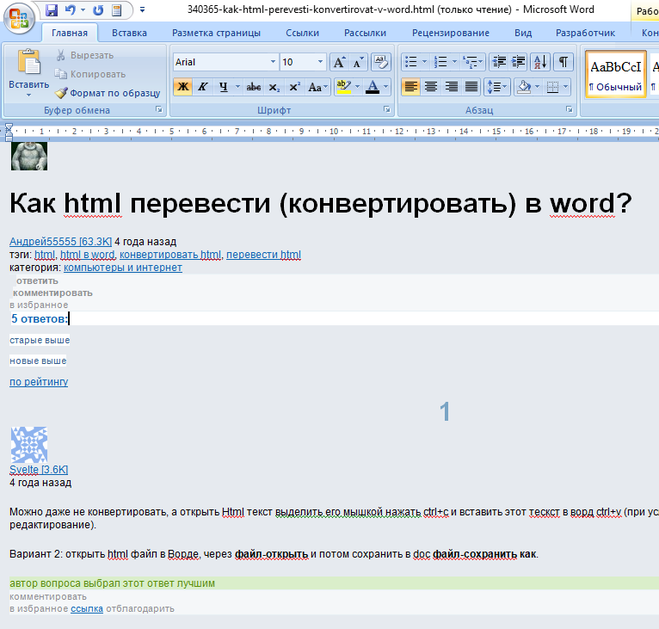Align text left

point(411,87)
